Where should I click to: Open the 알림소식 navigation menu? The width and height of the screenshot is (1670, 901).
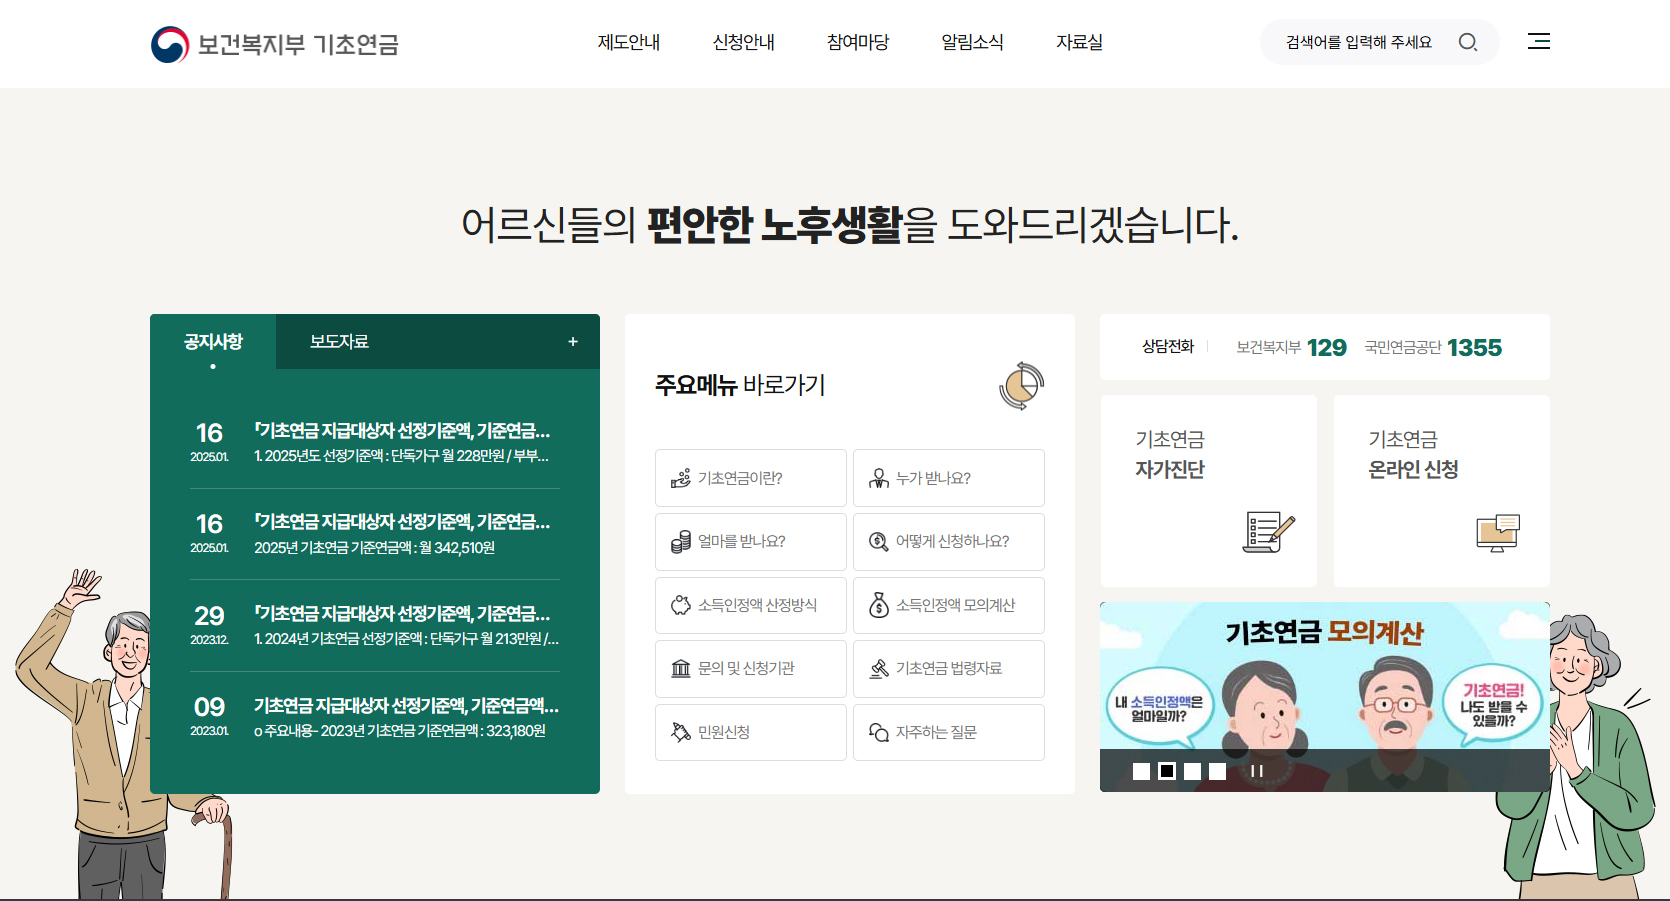click(x=972, y=42)
